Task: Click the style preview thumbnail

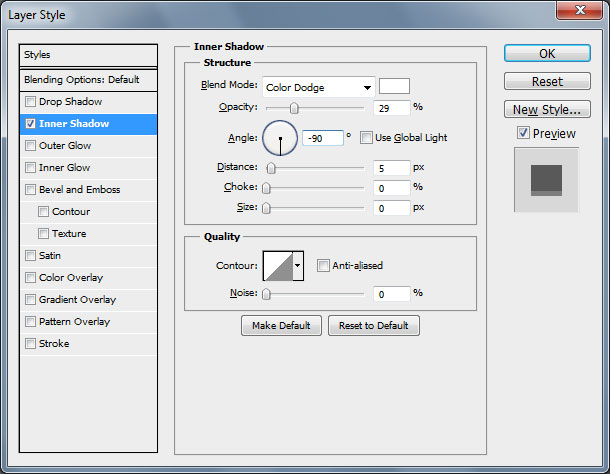Action: tap(546, 179)
